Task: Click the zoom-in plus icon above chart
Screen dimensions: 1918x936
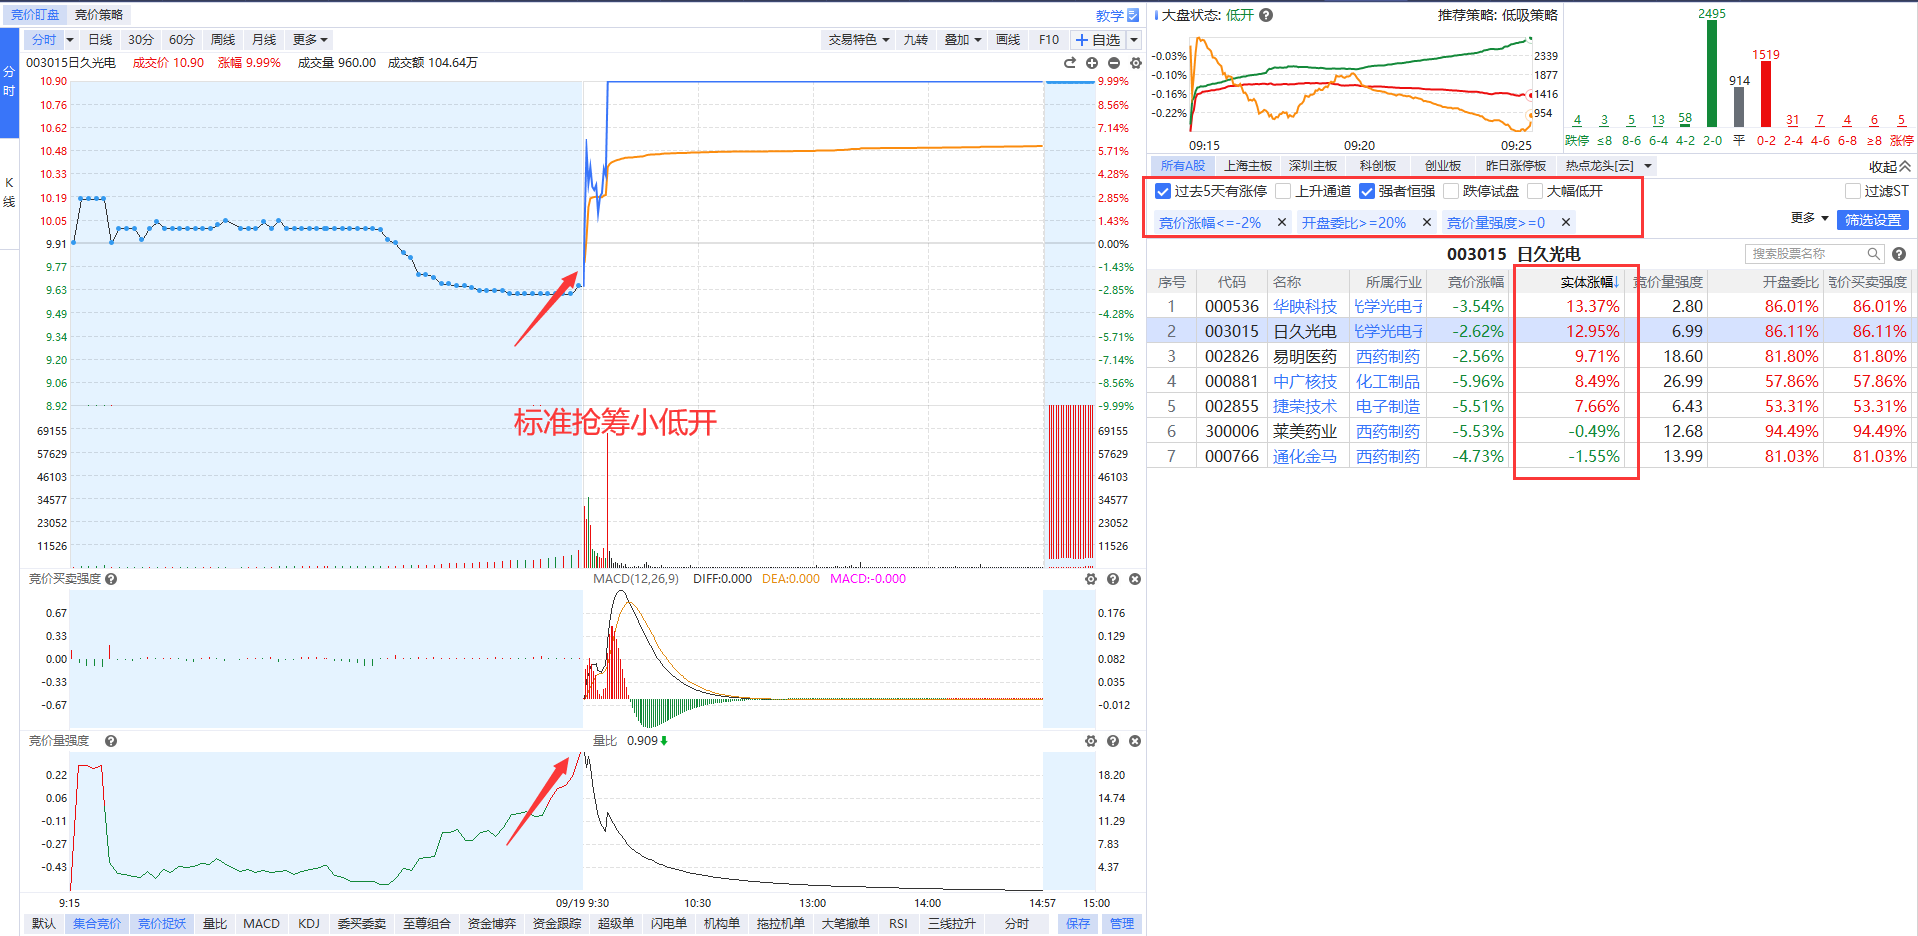Action: (1092, 63)
